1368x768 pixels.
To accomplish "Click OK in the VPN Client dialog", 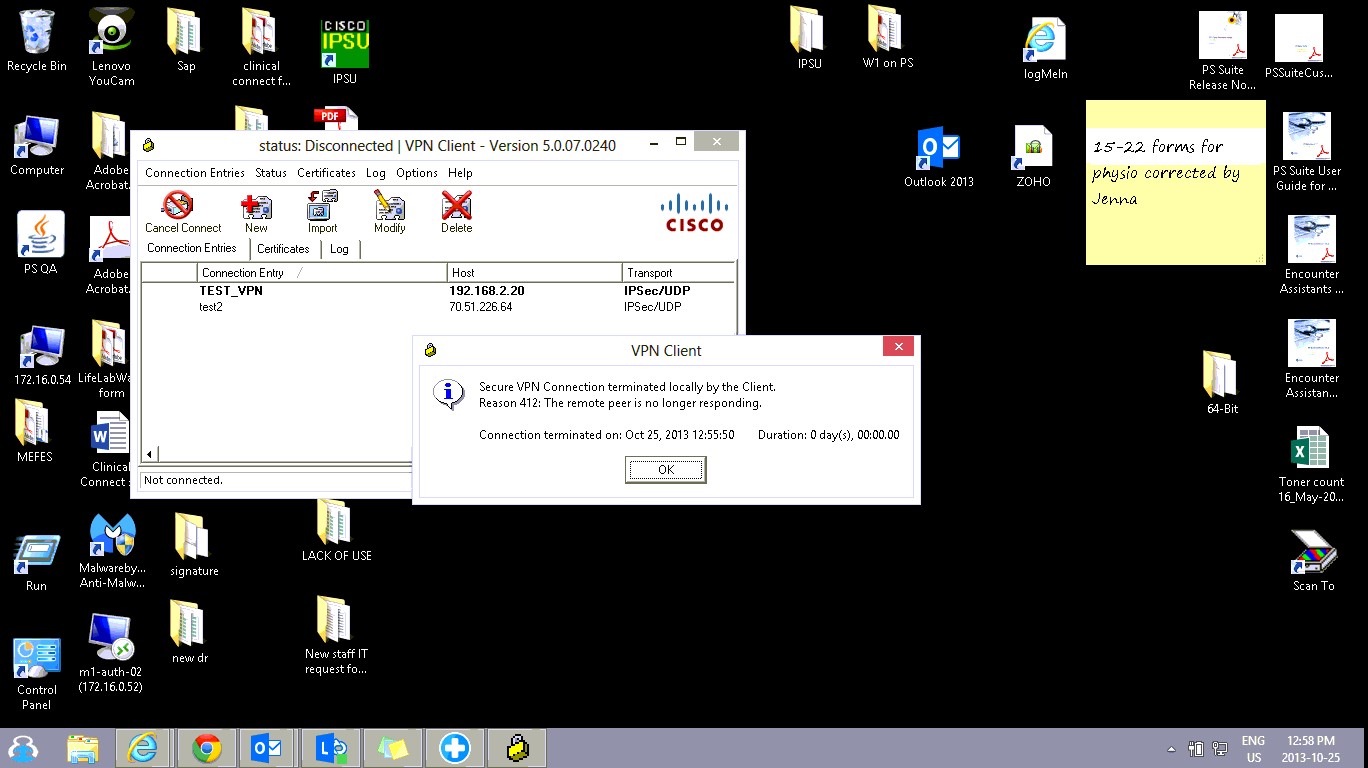I will click(666, 470).
